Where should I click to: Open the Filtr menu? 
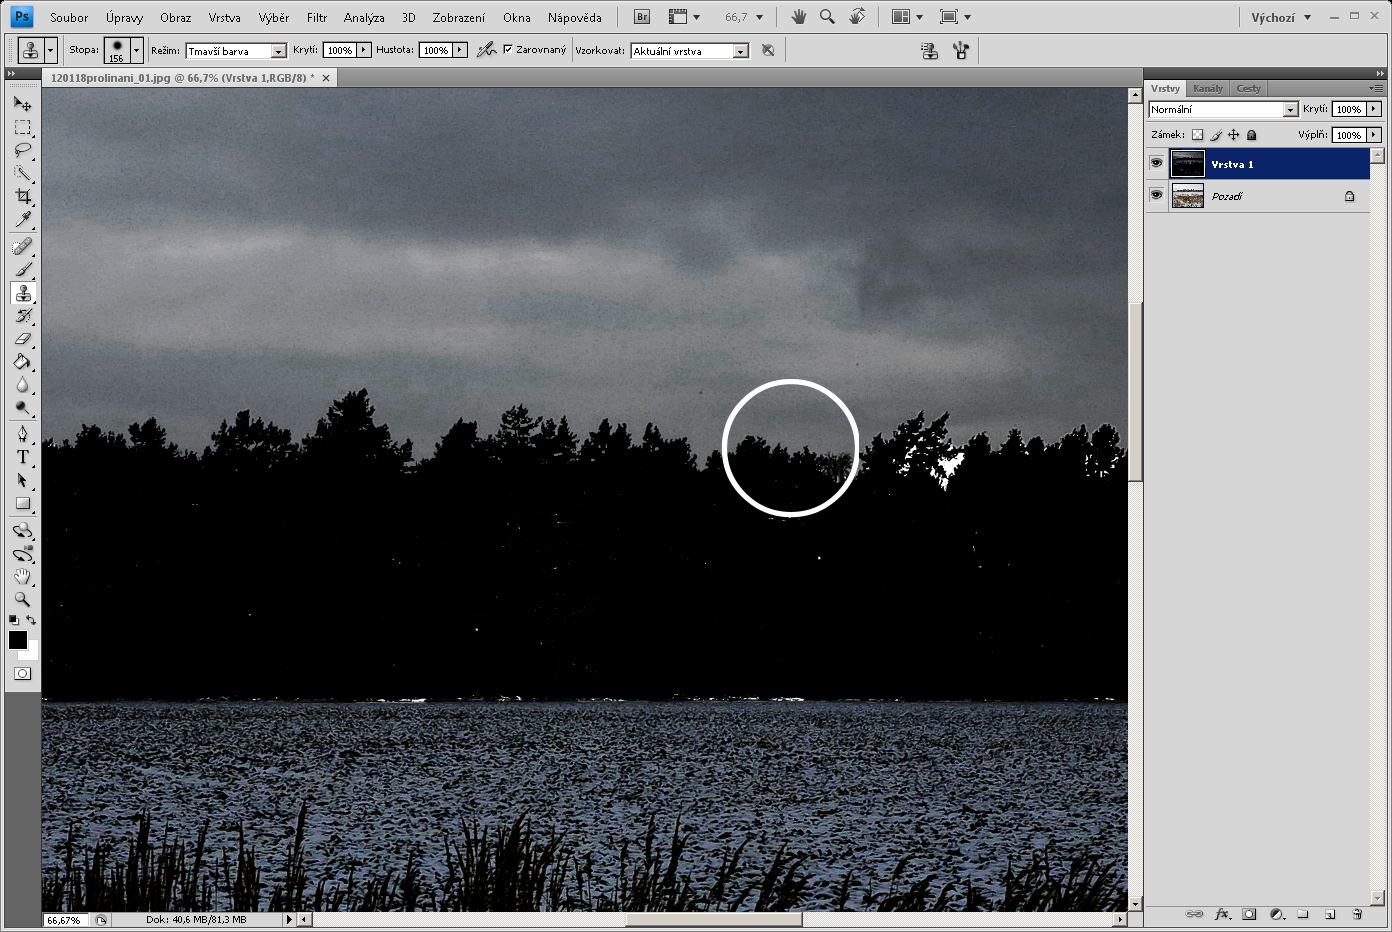(x=317, y=17)
